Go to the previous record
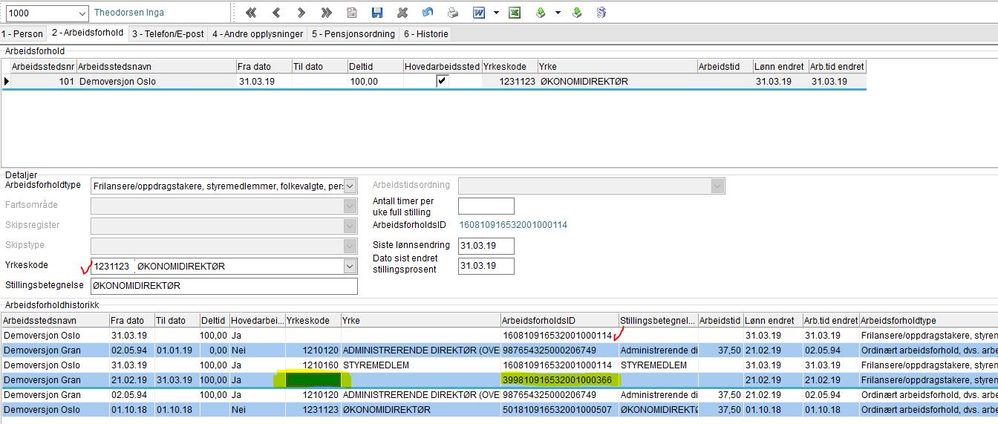Viewport: 998px width, 424px height. coord(275,13)
